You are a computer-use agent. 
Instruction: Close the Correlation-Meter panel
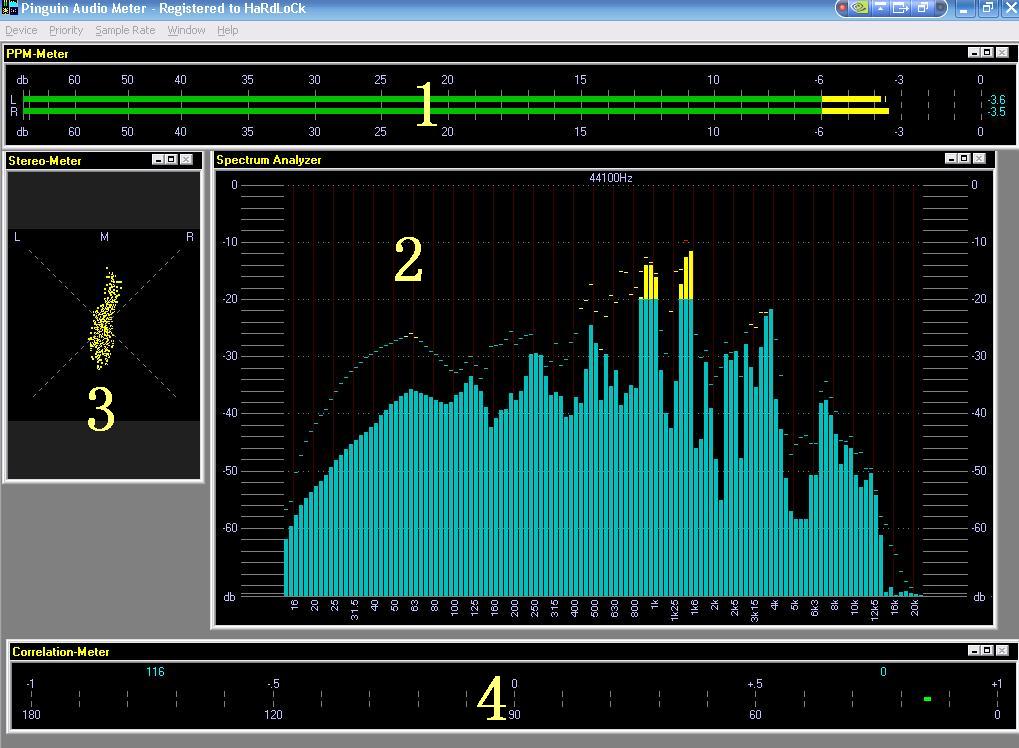point(1002,650)
